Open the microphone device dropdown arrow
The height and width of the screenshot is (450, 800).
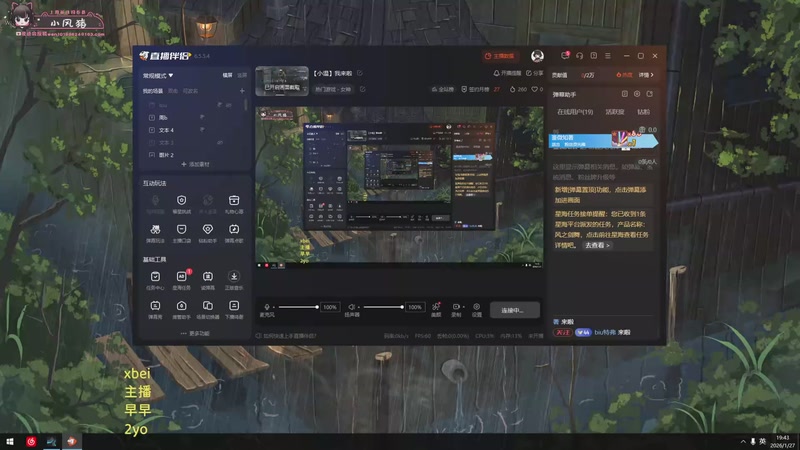click(x=273, y=307)
